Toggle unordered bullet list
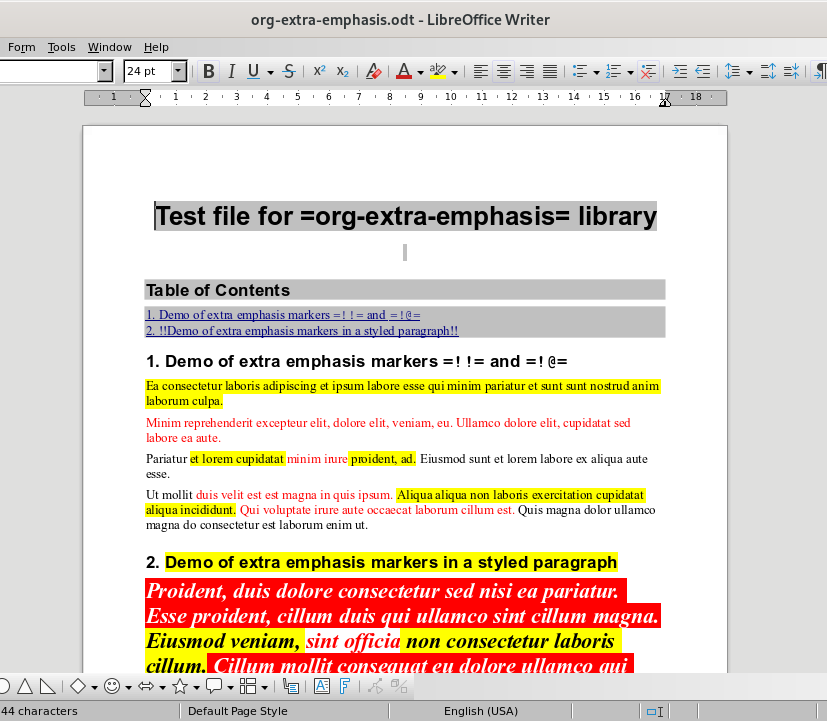The image size is (827, 721). (x=580, y=71)
